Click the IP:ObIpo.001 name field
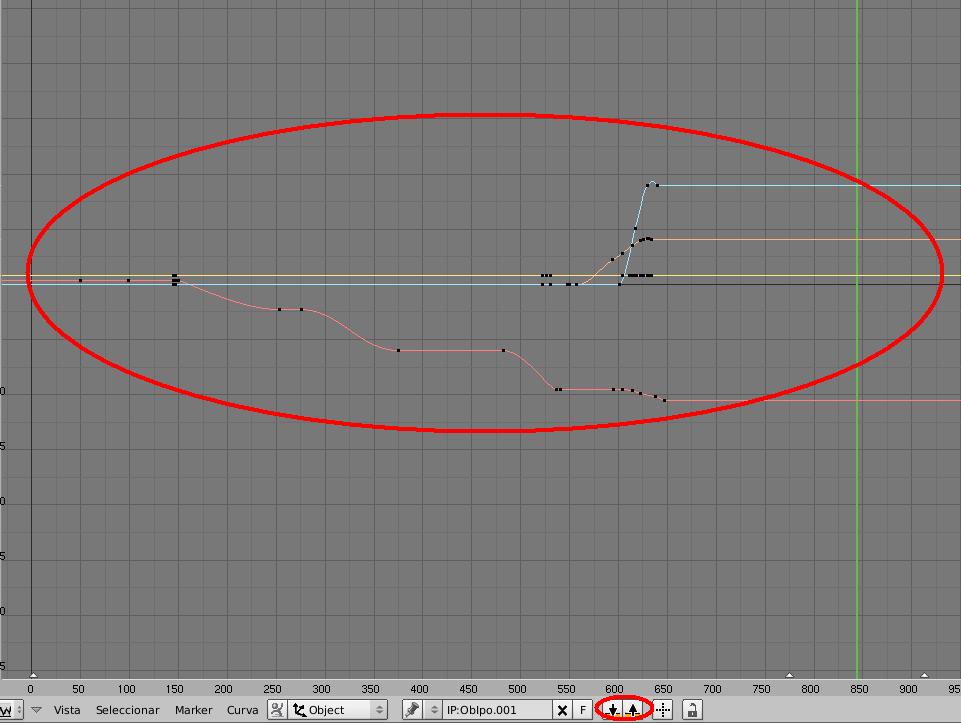 [496, 710]
